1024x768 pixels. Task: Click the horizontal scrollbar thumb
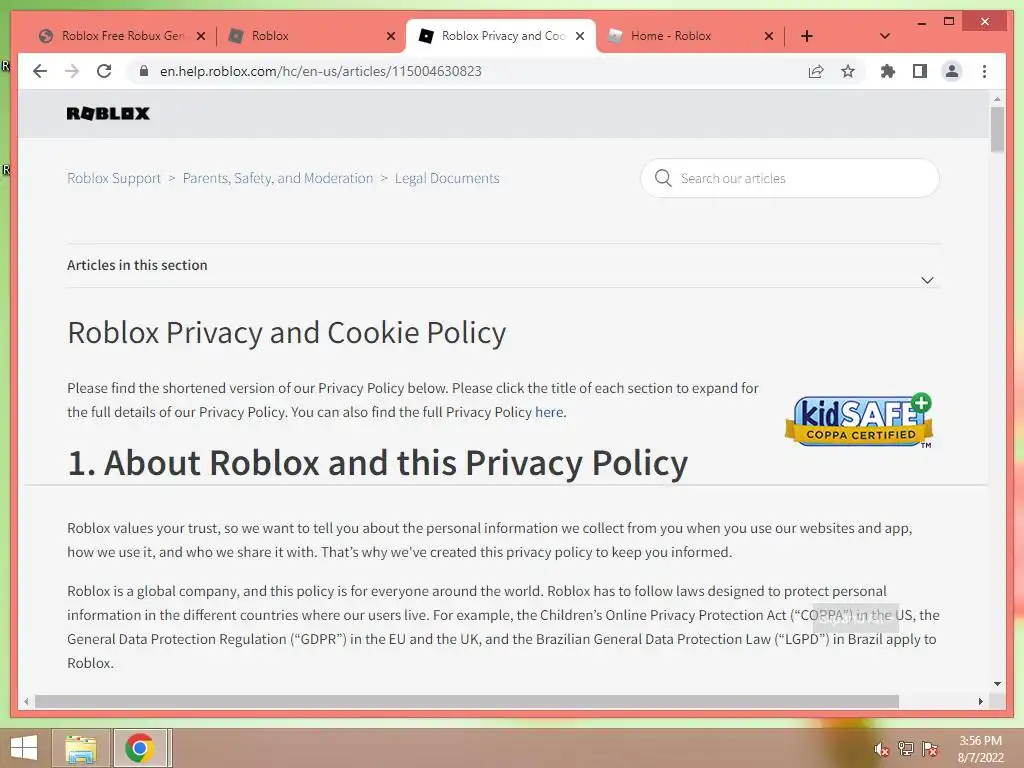click(x=467, y=701)
